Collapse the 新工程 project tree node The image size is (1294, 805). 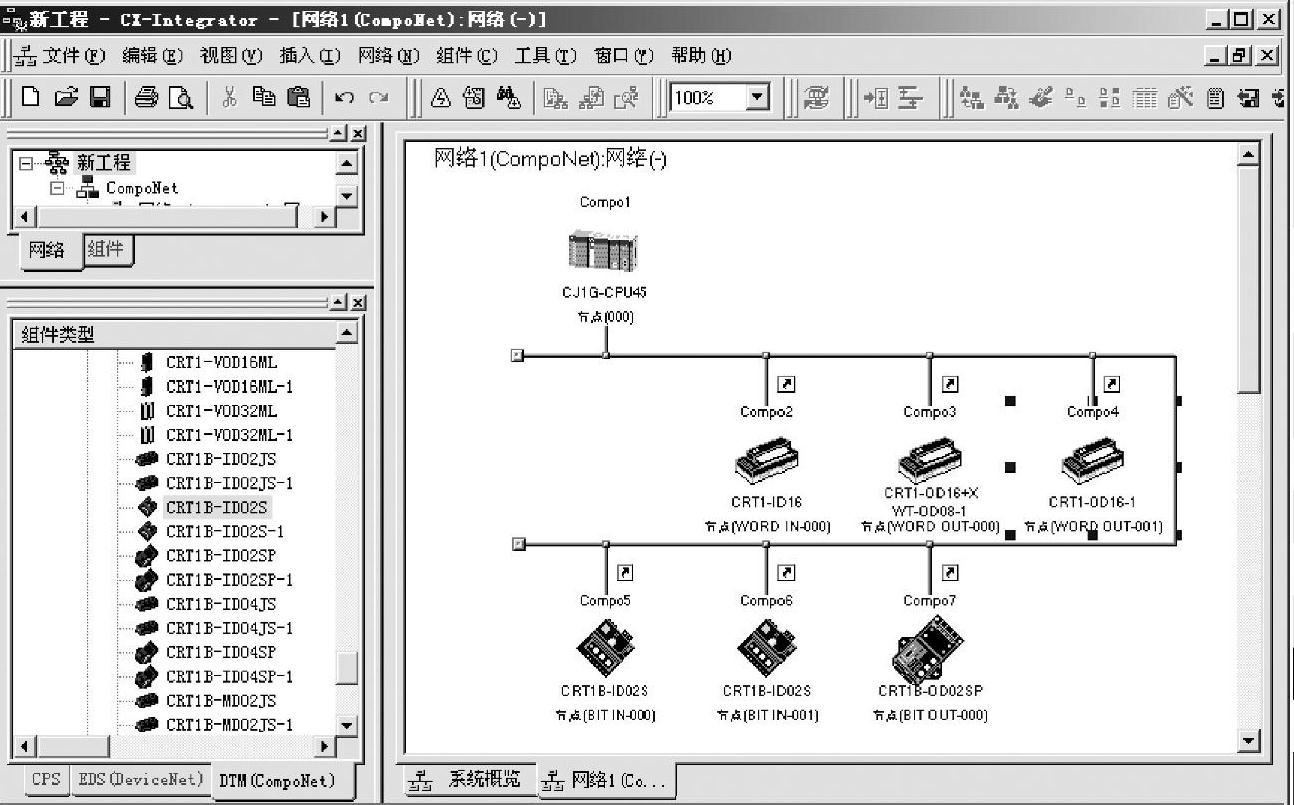[25, 163]
